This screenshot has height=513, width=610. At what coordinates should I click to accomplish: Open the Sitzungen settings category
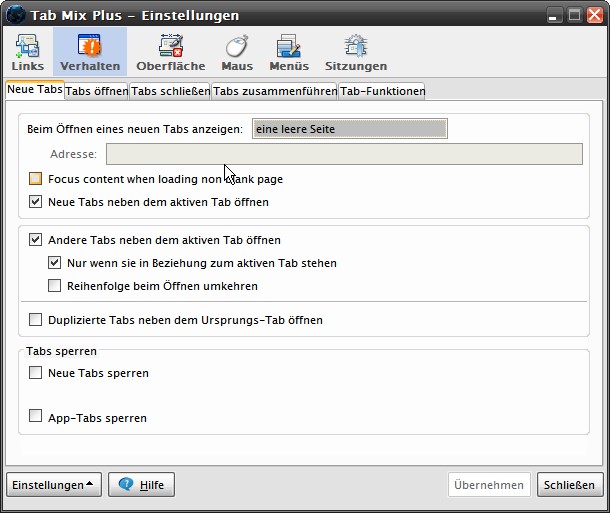(x=356, y=52)
